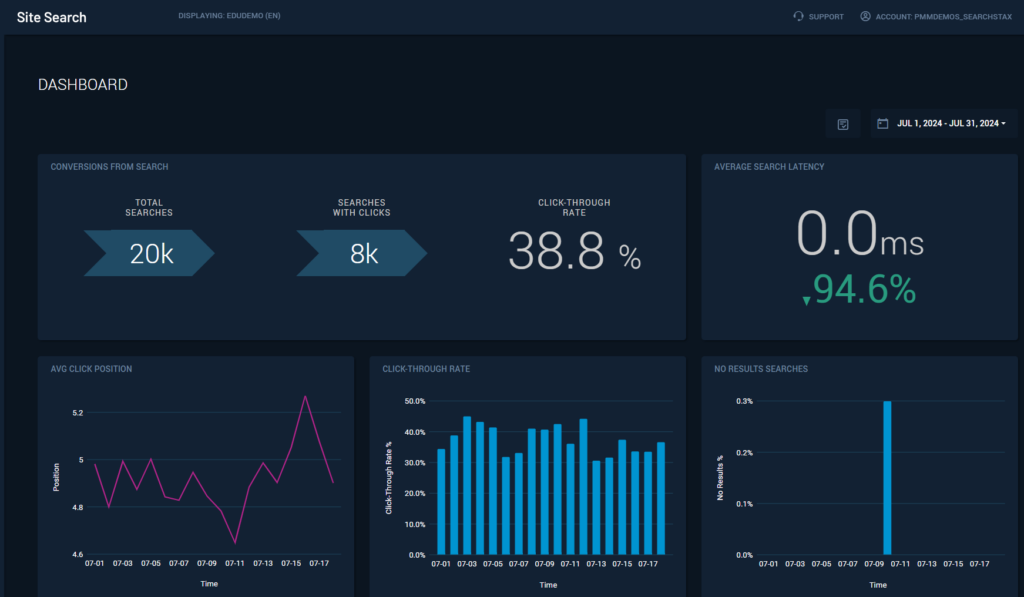This screenshot has height=597, width=1024.
Task: Click the Support headset icon
Action: 798,16
